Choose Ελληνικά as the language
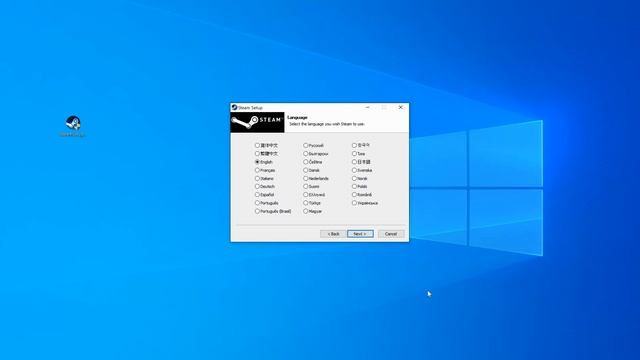Viewport: 640px width, 360px height. tap(306, 195)
